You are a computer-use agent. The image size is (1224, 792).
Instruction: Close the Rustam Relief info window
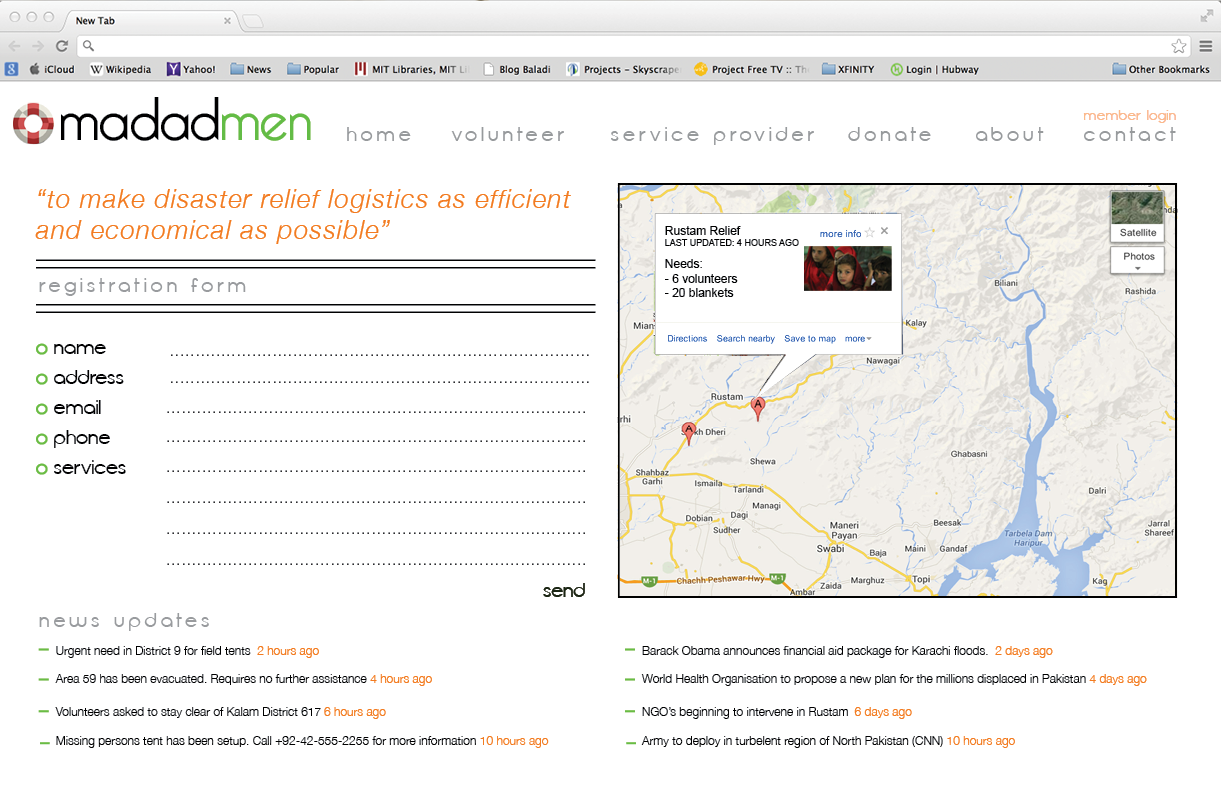pyautogui.click(x=884, y=231)
